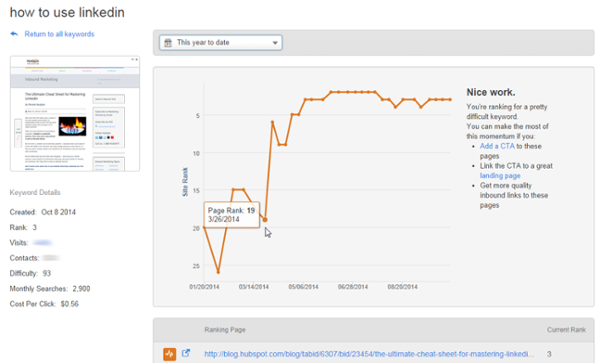The width and height of the screenshot is (600, 363).
Task: Open the Add a CTA link
Action: tap(497, 146)
